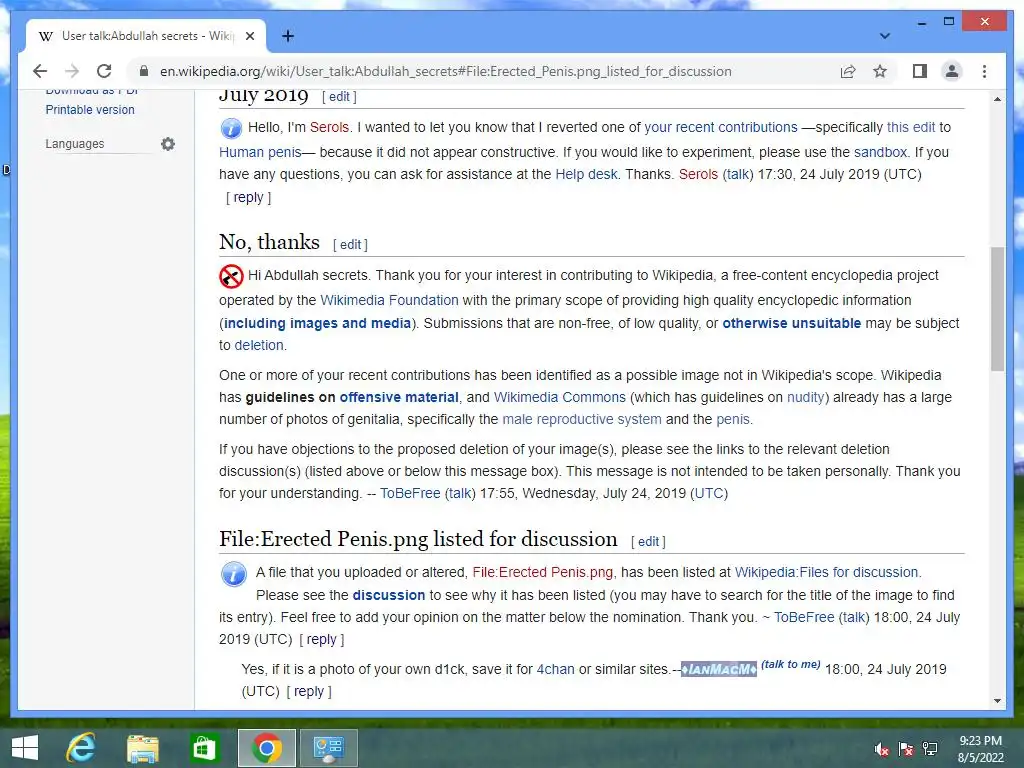The height and width of the screenshot is (768, 1024).
Task: Switch to Chrome in the taskbar
Action: [266, 748]
